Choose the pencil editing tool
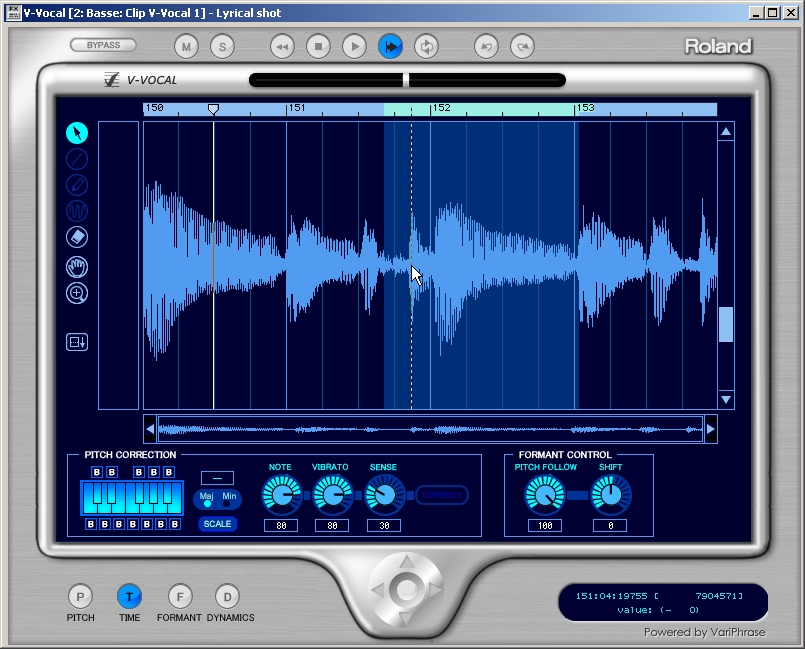The image size is (805, 649). pyautogui.click(x=75, y=185)
